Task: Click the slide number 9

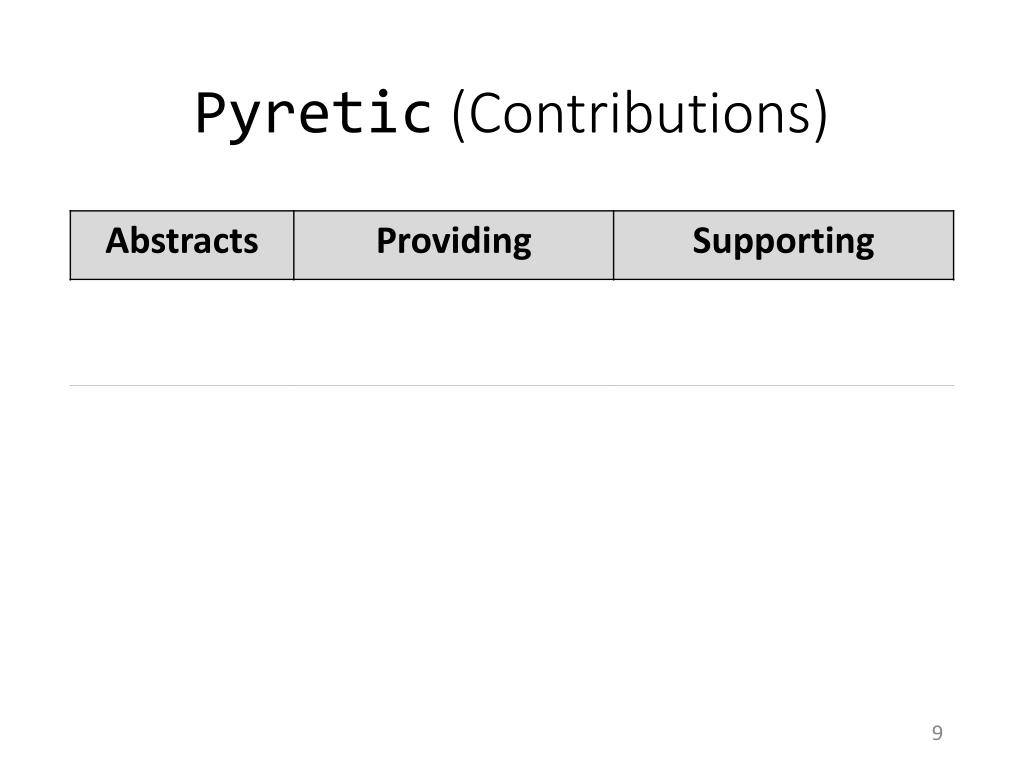Action: click(937, 733)
